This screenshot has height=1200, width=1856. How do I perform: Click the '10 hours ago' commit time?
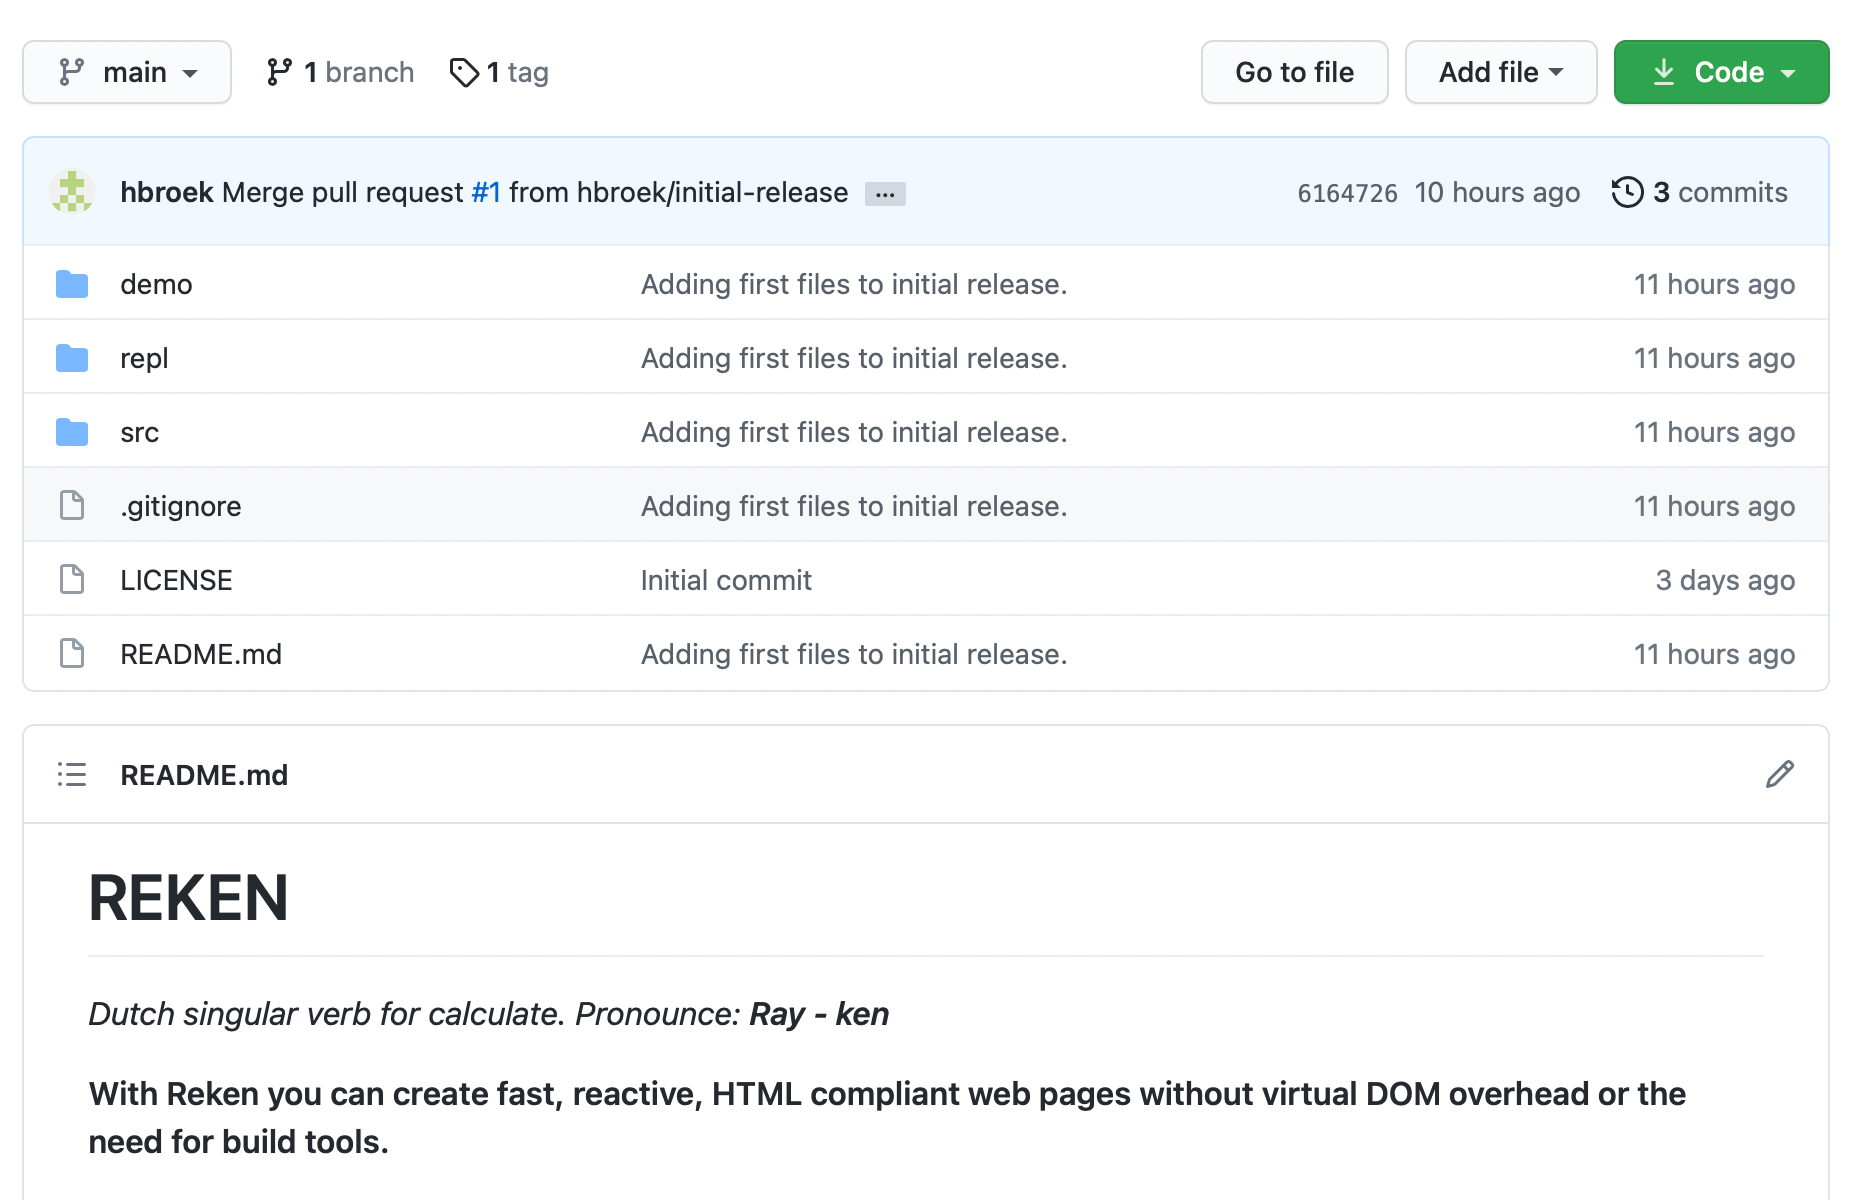1497,192
